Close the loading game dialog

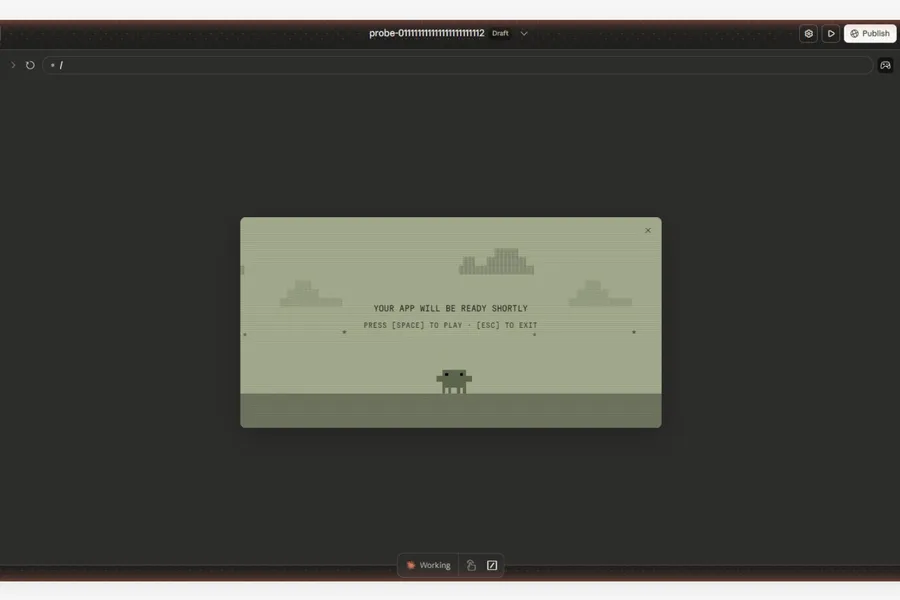pyautogui.click(x=647, y=230)
